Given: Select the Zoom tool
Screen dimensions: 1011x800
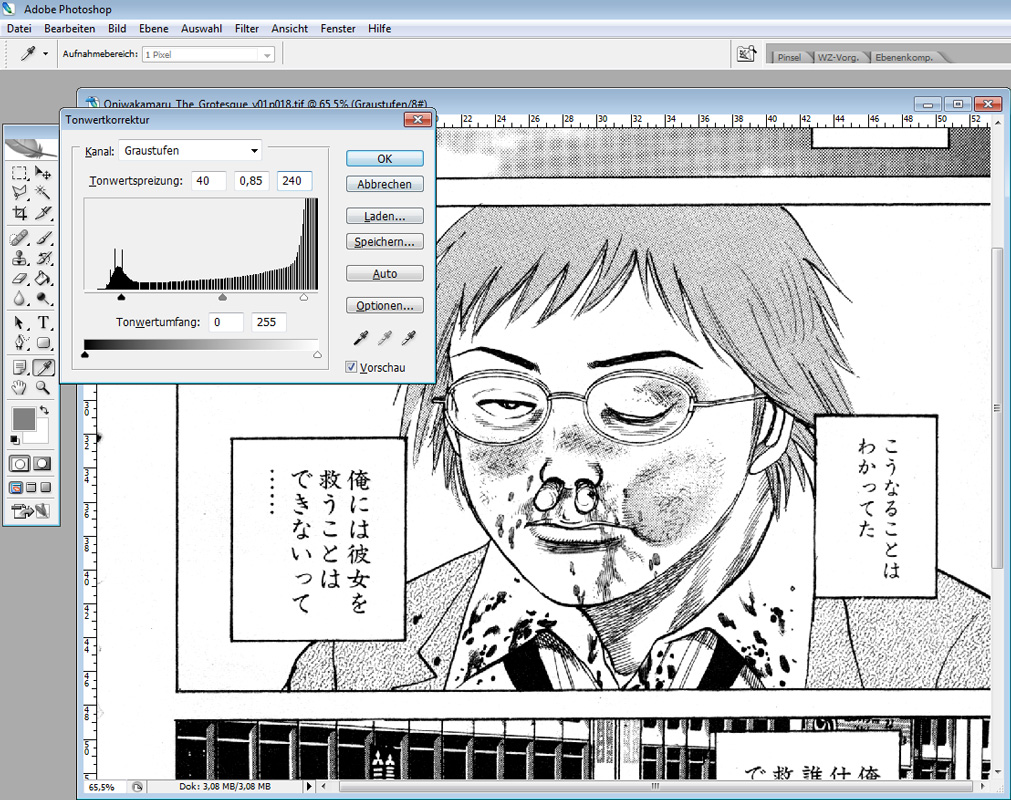Looking at the screenshot, I should pyautogui.click(x=43, y=387).
